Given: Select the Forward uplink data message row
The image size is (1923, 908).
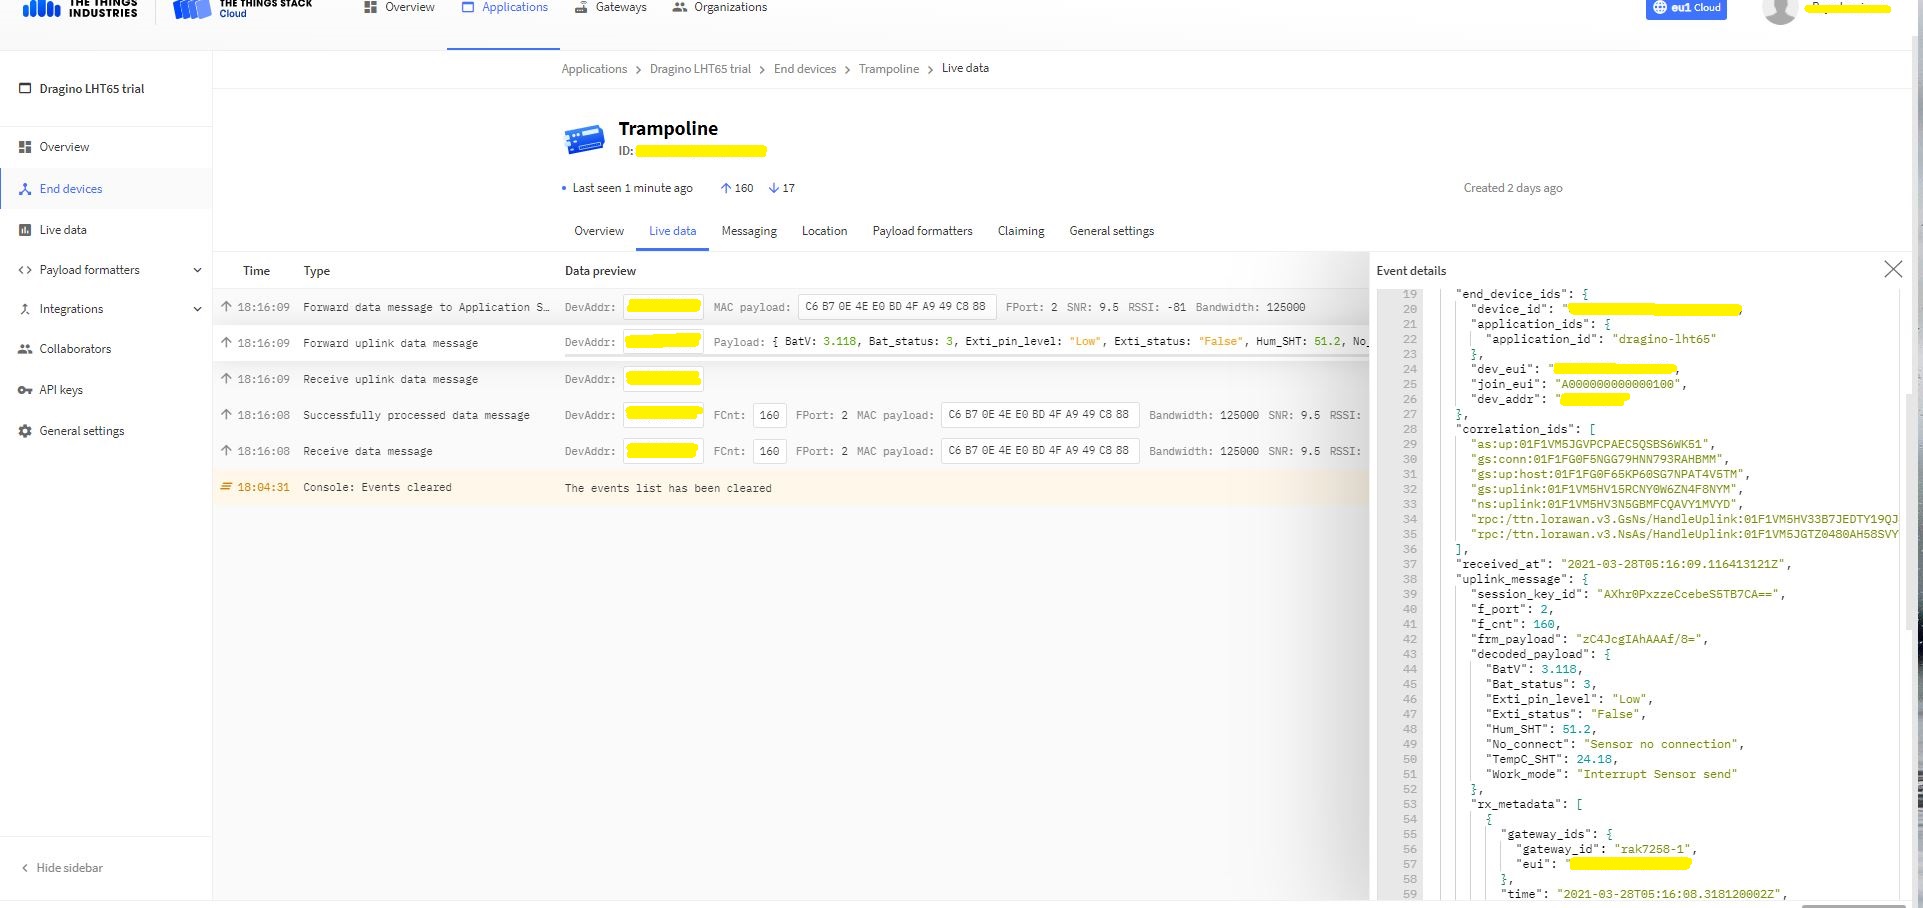Looking at the screenshot, I should [390, 343].
